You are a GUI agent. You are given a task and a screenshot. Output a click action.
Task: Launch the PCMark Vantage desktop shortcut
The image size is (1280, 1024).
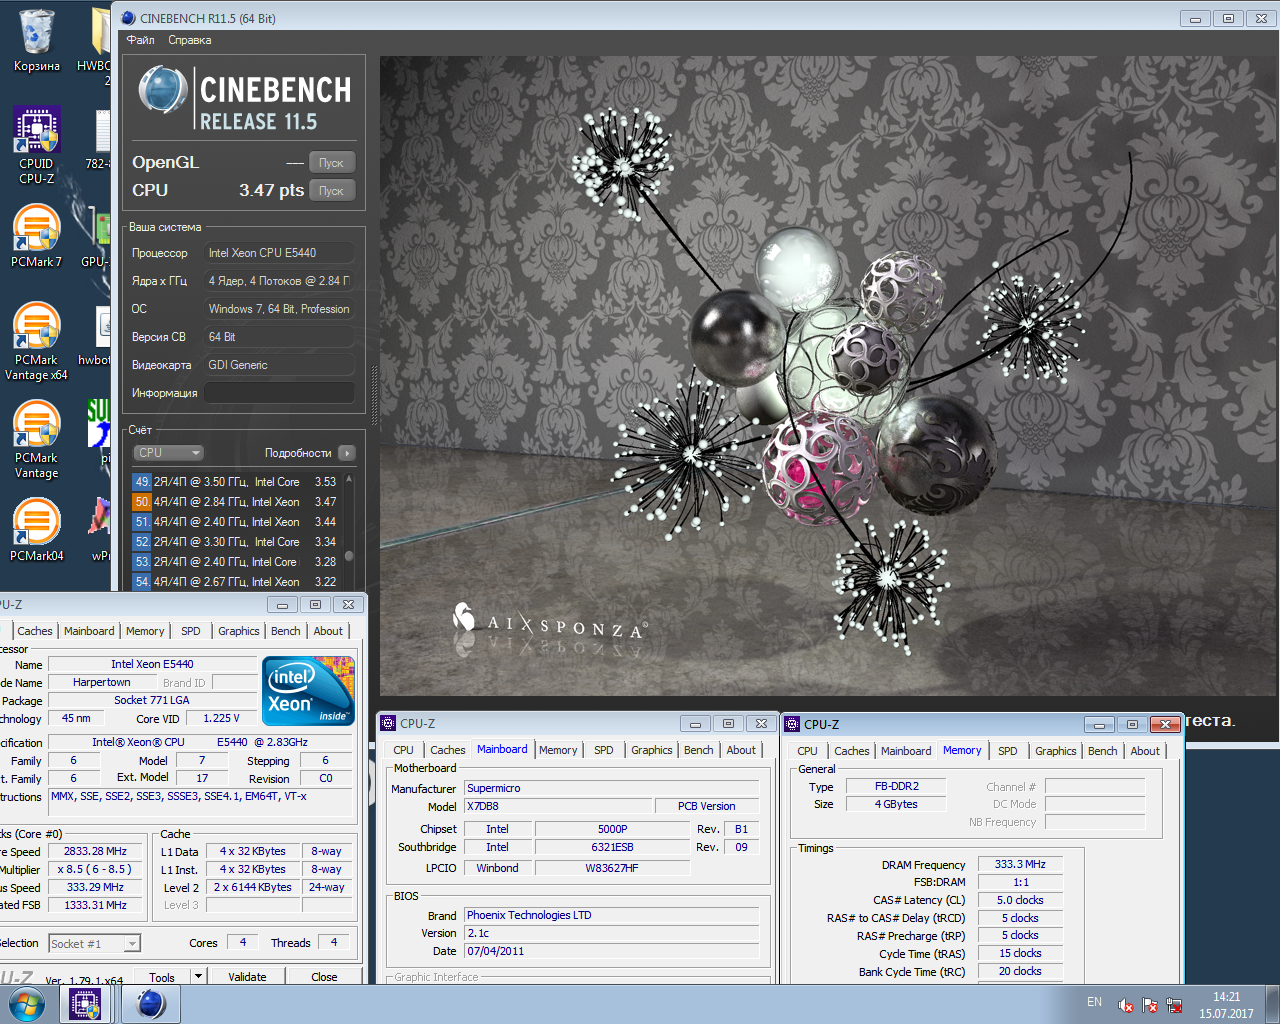pyautogui.click(x=37, y=439)
